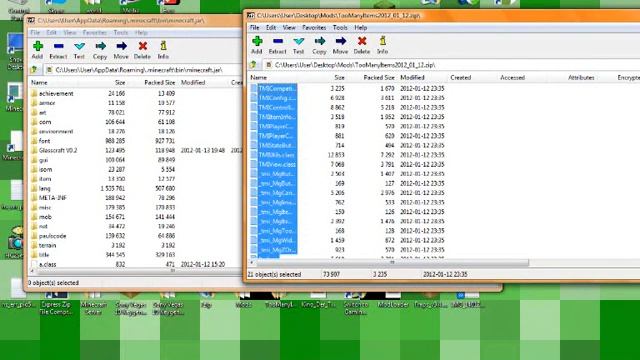The width and height of the screenshot is (640, 360).
Task: Sort by the Name column in the TooManyItems zip window
Action: coord(258,78)
